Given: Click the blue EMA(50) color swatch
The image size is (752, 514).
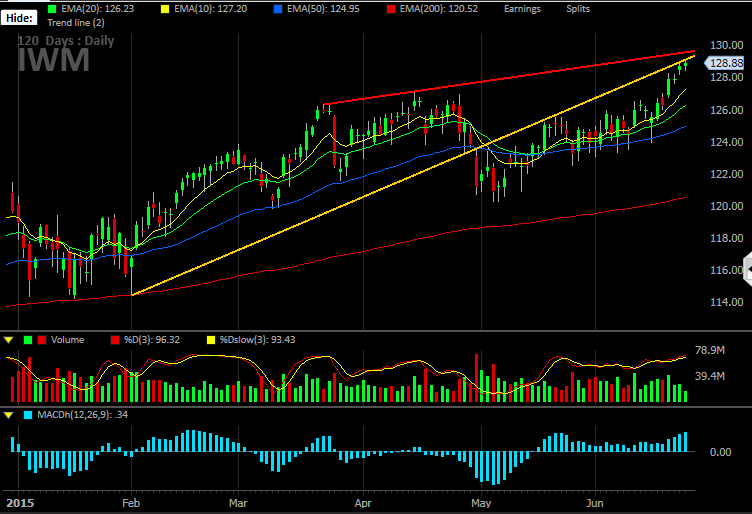Looking at the screenshot, I should [x=278, y=9].
